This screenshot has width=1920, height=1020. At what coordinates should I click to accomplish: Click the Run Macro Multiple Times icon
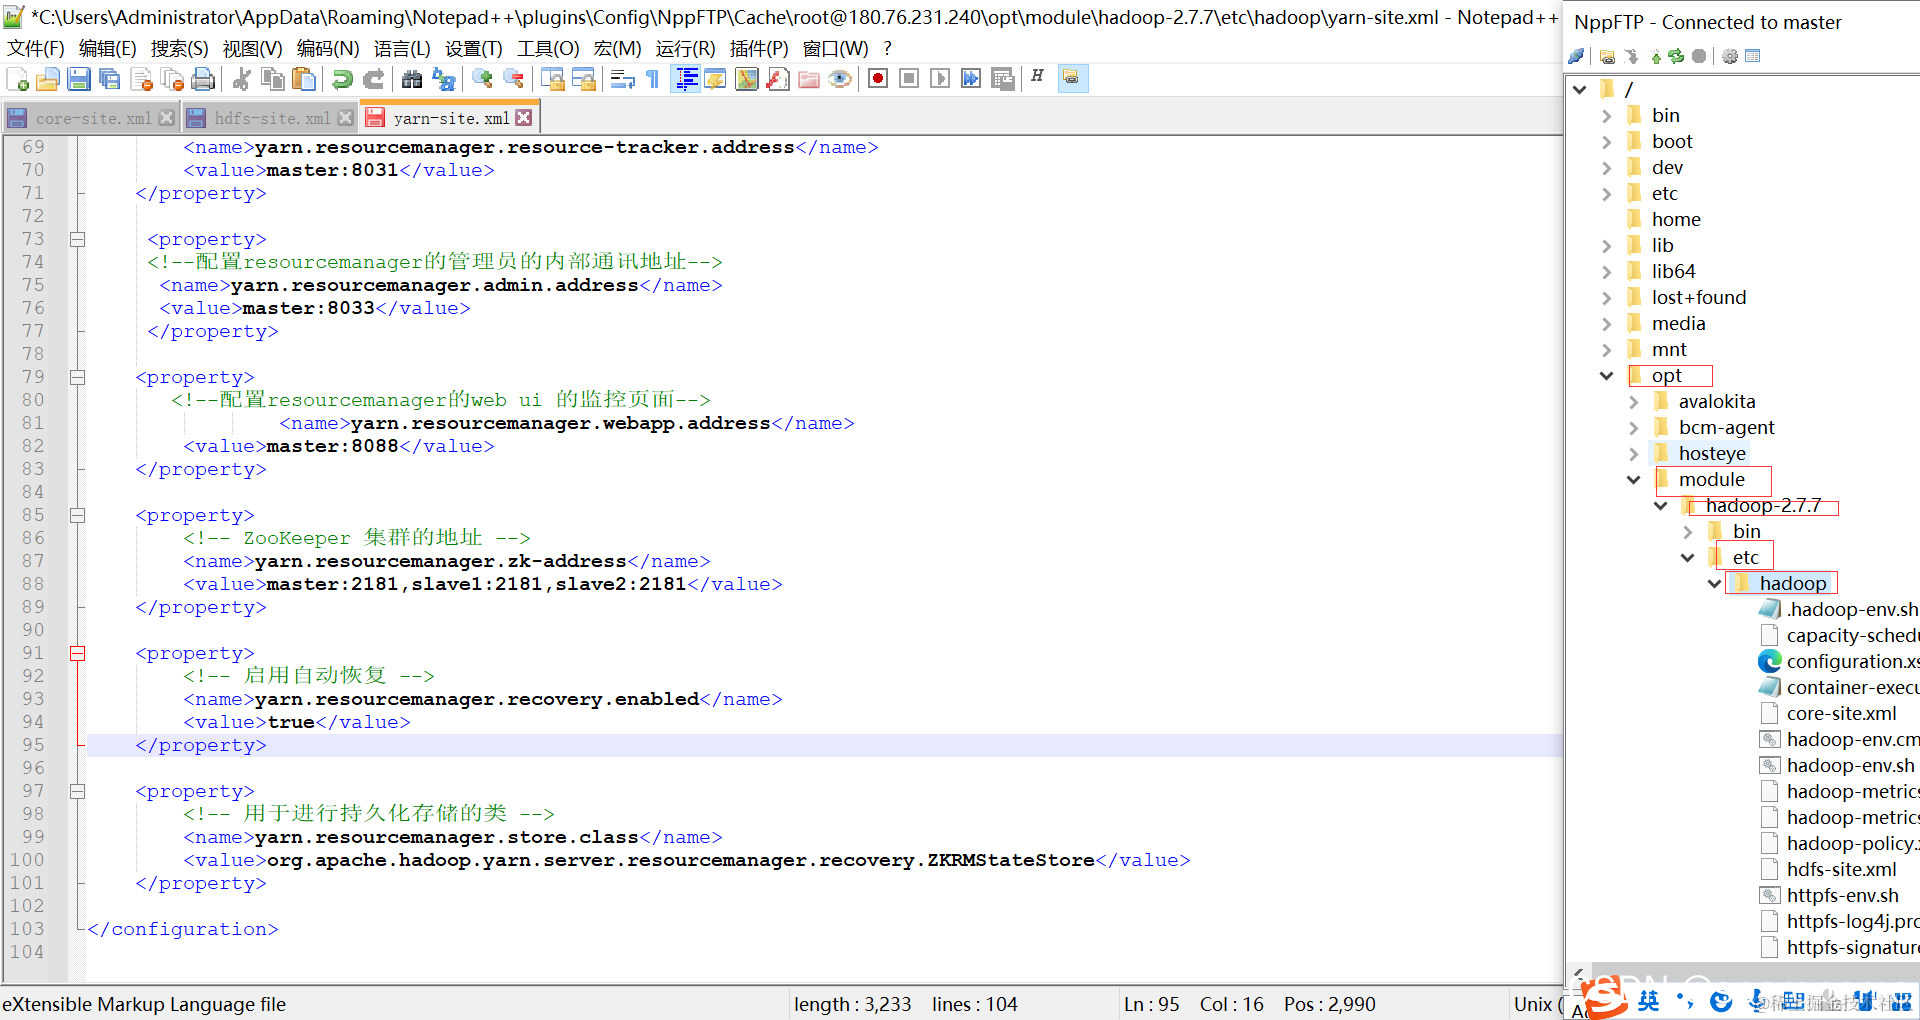pyautogui.click(x=971, y=79)
